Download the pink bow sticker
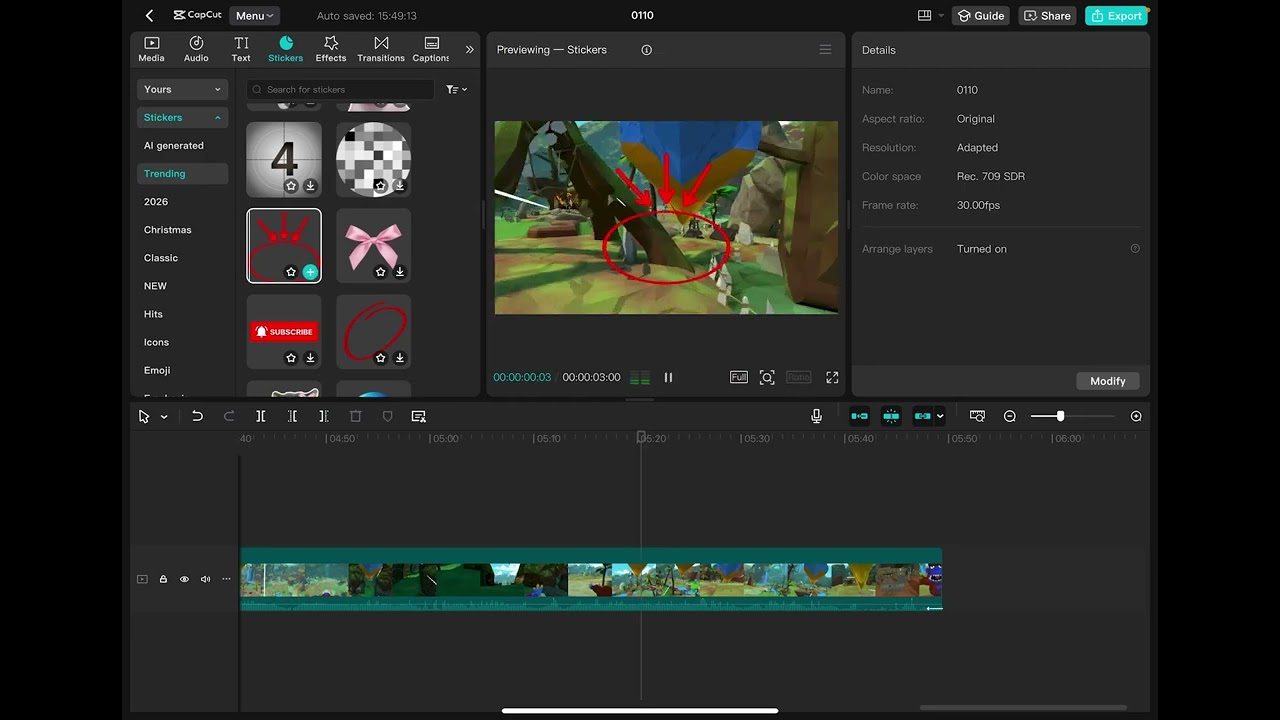Viewport: 1280px width, 720px height. (400, 272)
